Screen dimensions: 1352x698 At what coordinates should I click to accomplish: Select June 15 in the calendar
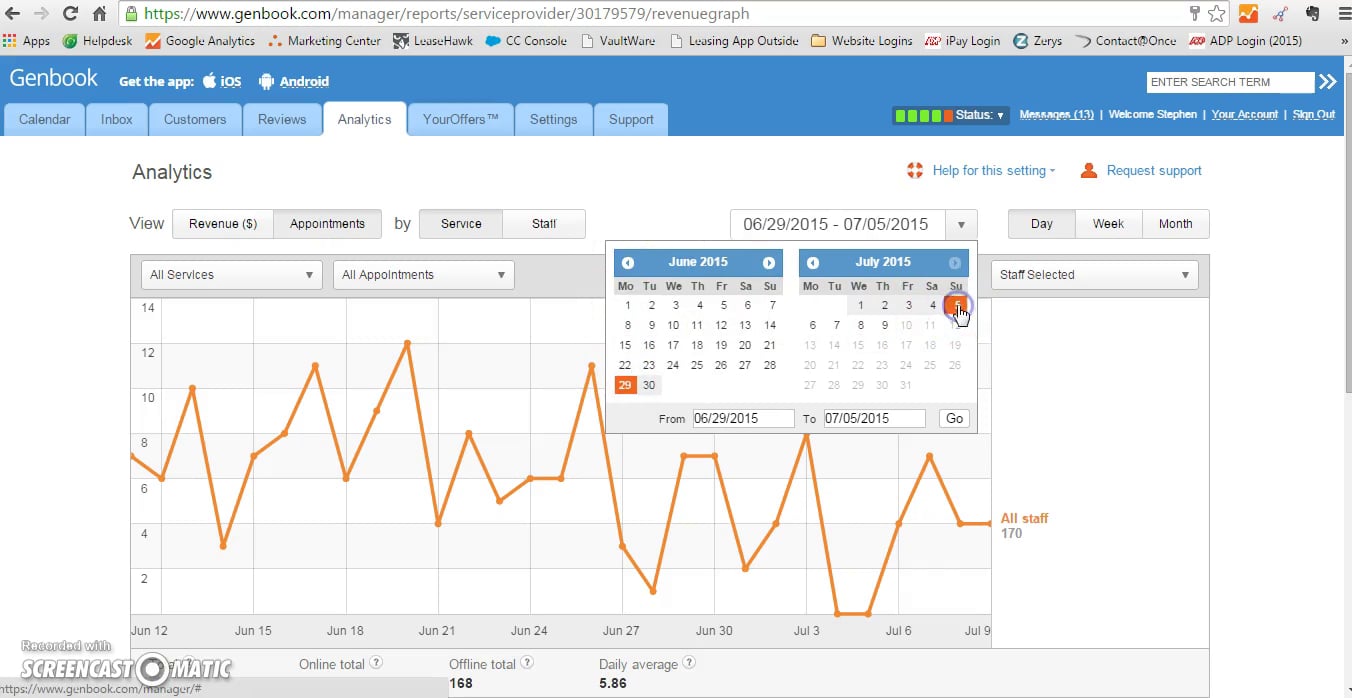pos(625,345)
